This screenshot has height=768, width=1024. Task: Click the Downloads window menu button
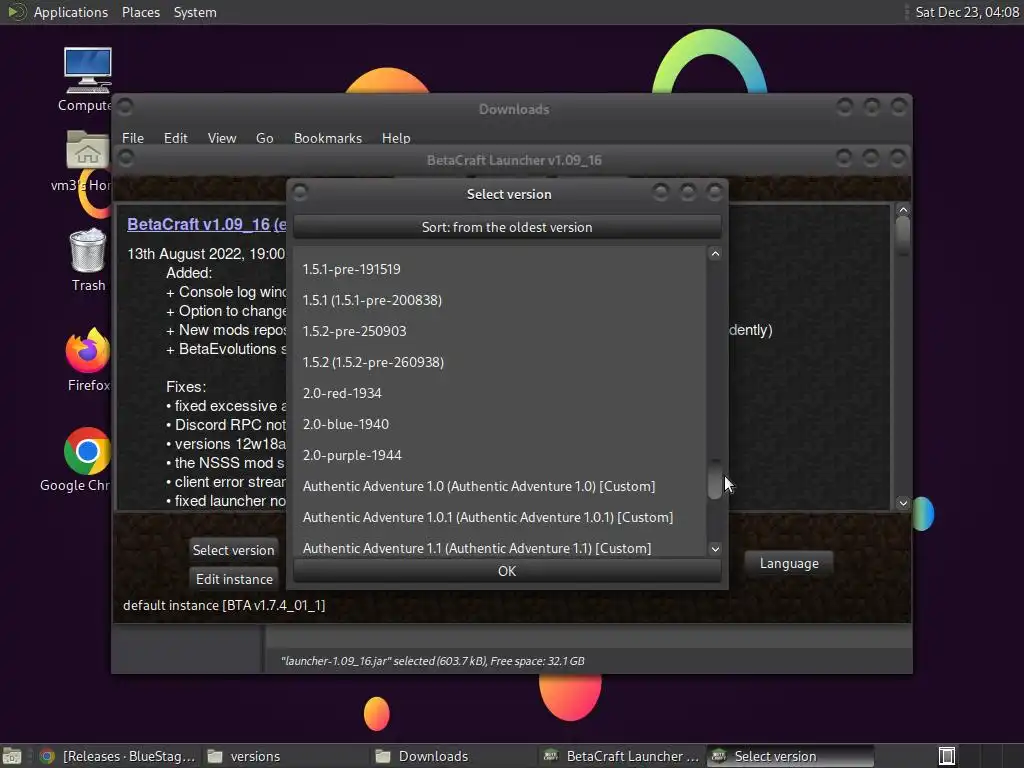(x=125, y=106)
